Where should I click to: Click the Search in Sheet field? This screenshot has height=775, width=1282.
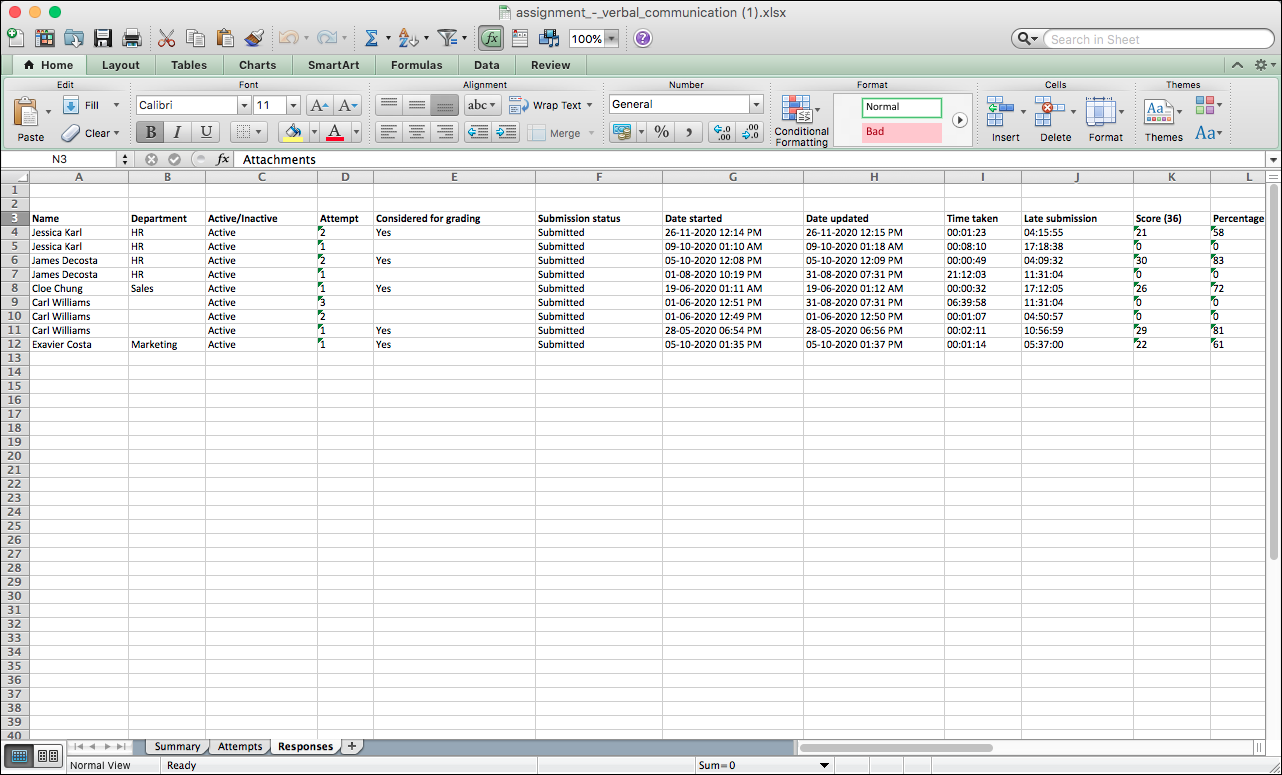[x=1157, y=39]
